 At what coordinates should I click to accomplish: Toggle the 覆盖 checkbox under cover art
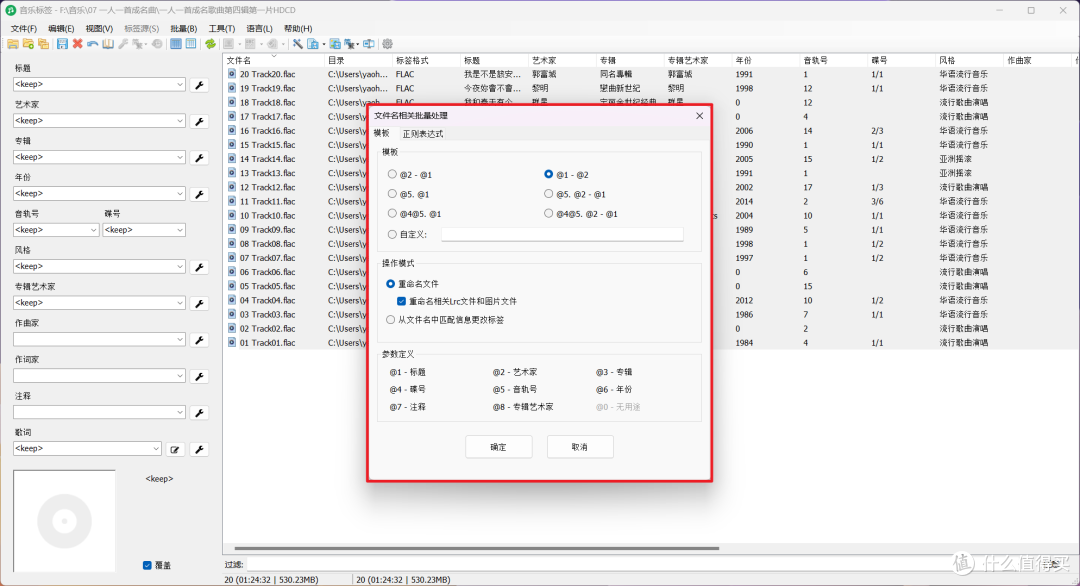tap(147, 565)
